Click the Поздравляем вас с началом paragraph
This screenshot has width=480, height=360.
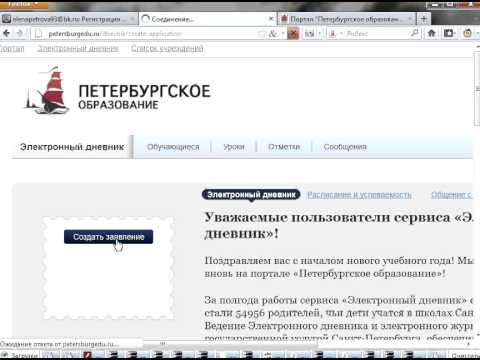click(x=339, y=267)
